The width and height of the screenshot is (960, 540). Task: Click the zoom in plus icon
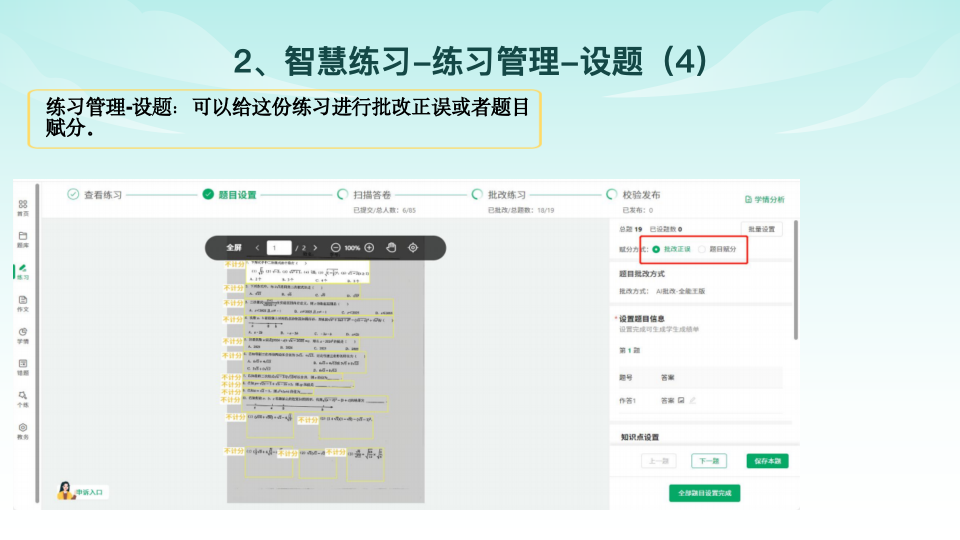pos(369,247)
